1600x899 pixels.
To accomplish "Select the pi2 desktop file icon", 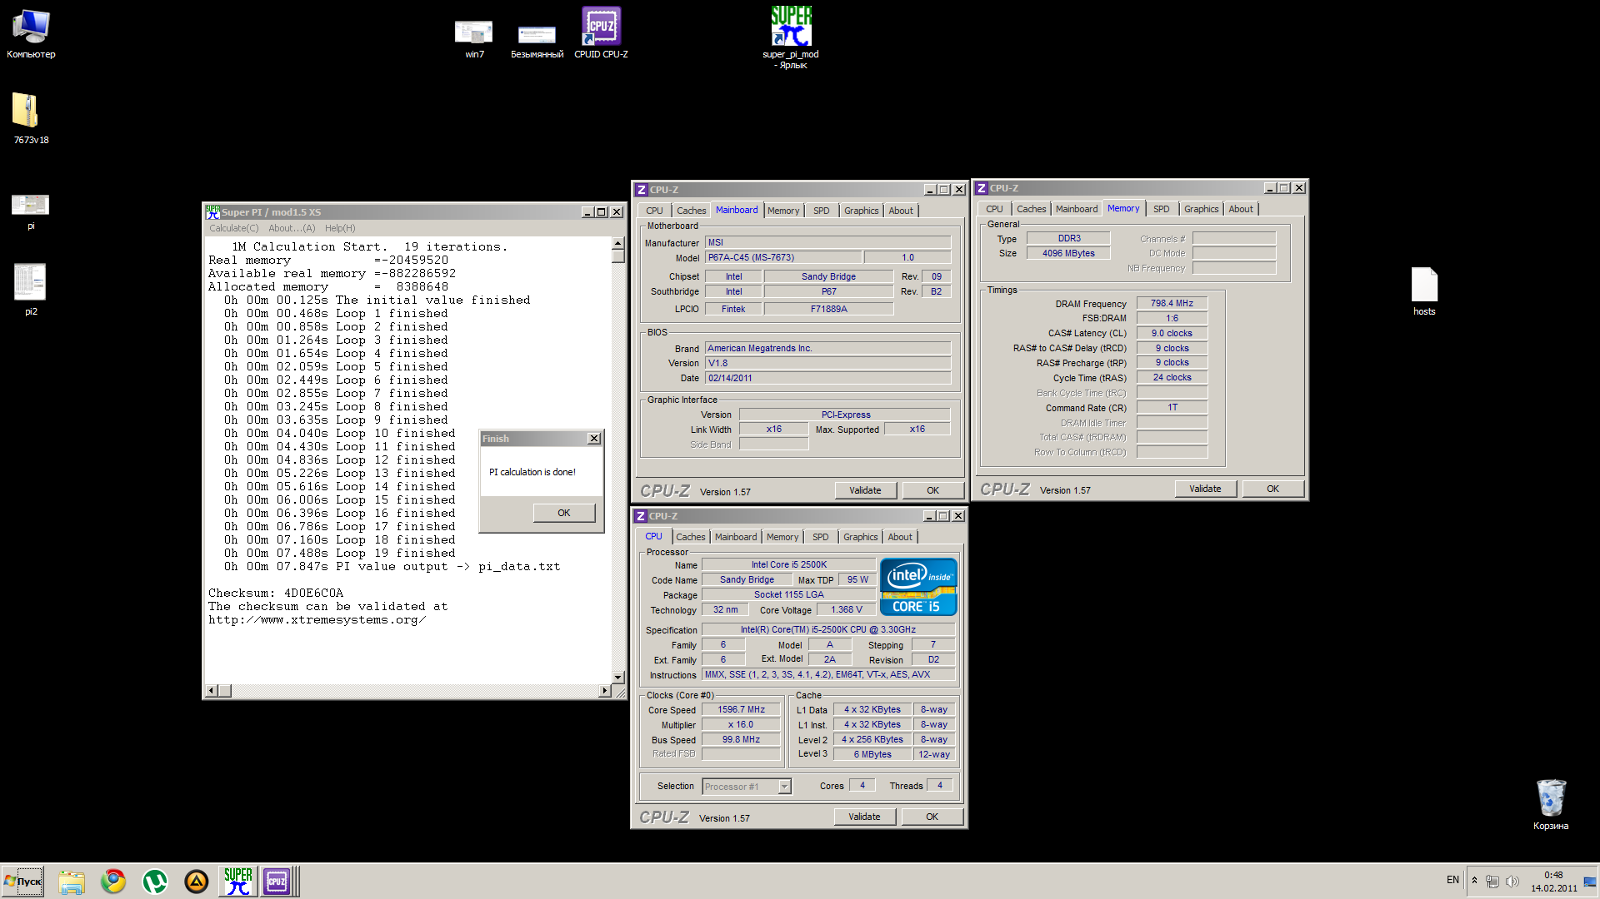I will pos(30,289).
